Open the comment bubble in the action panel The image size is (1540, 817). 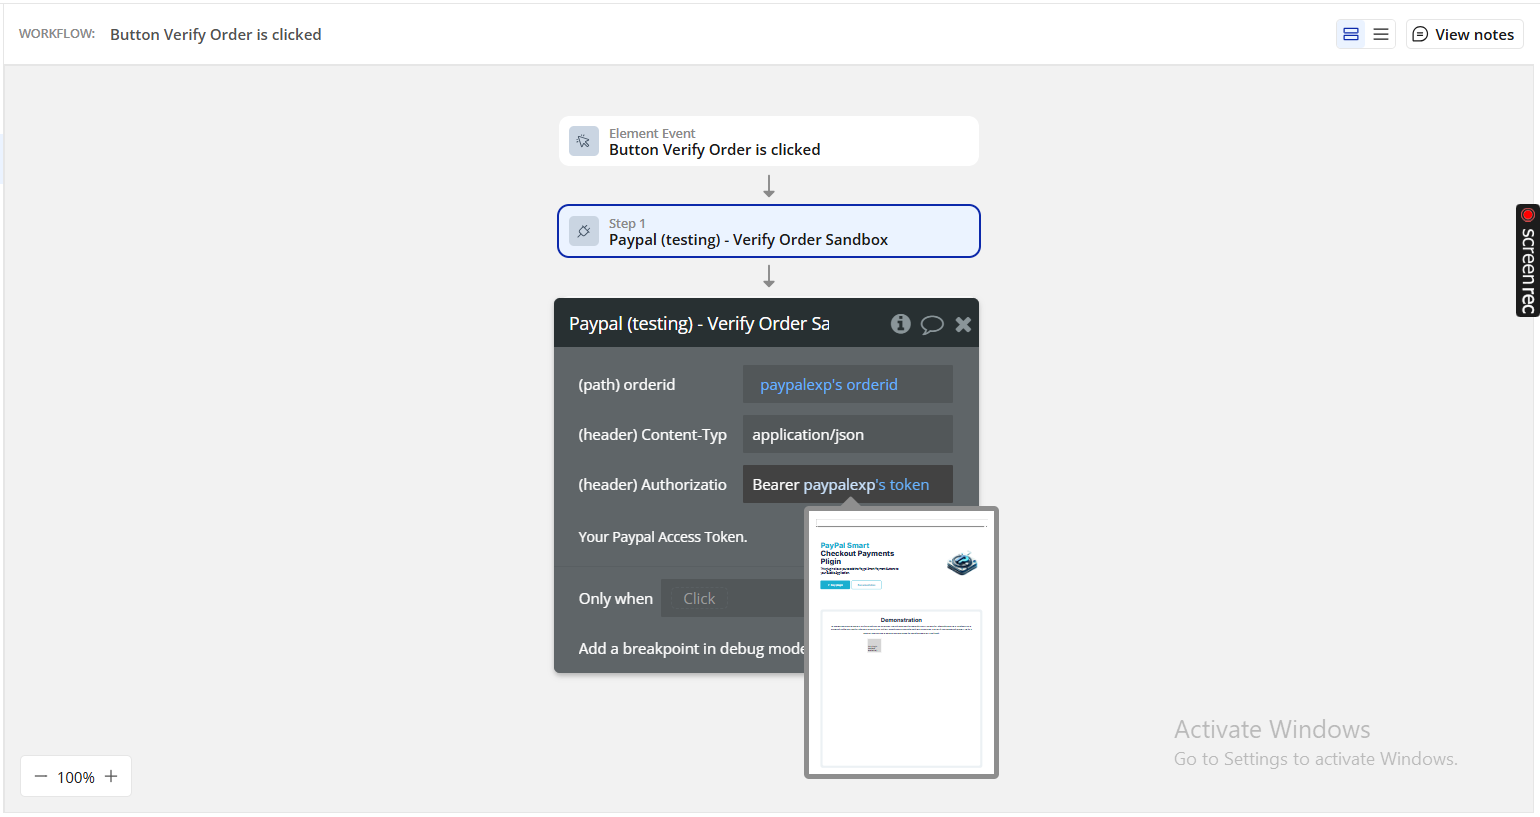click(932, 324)
